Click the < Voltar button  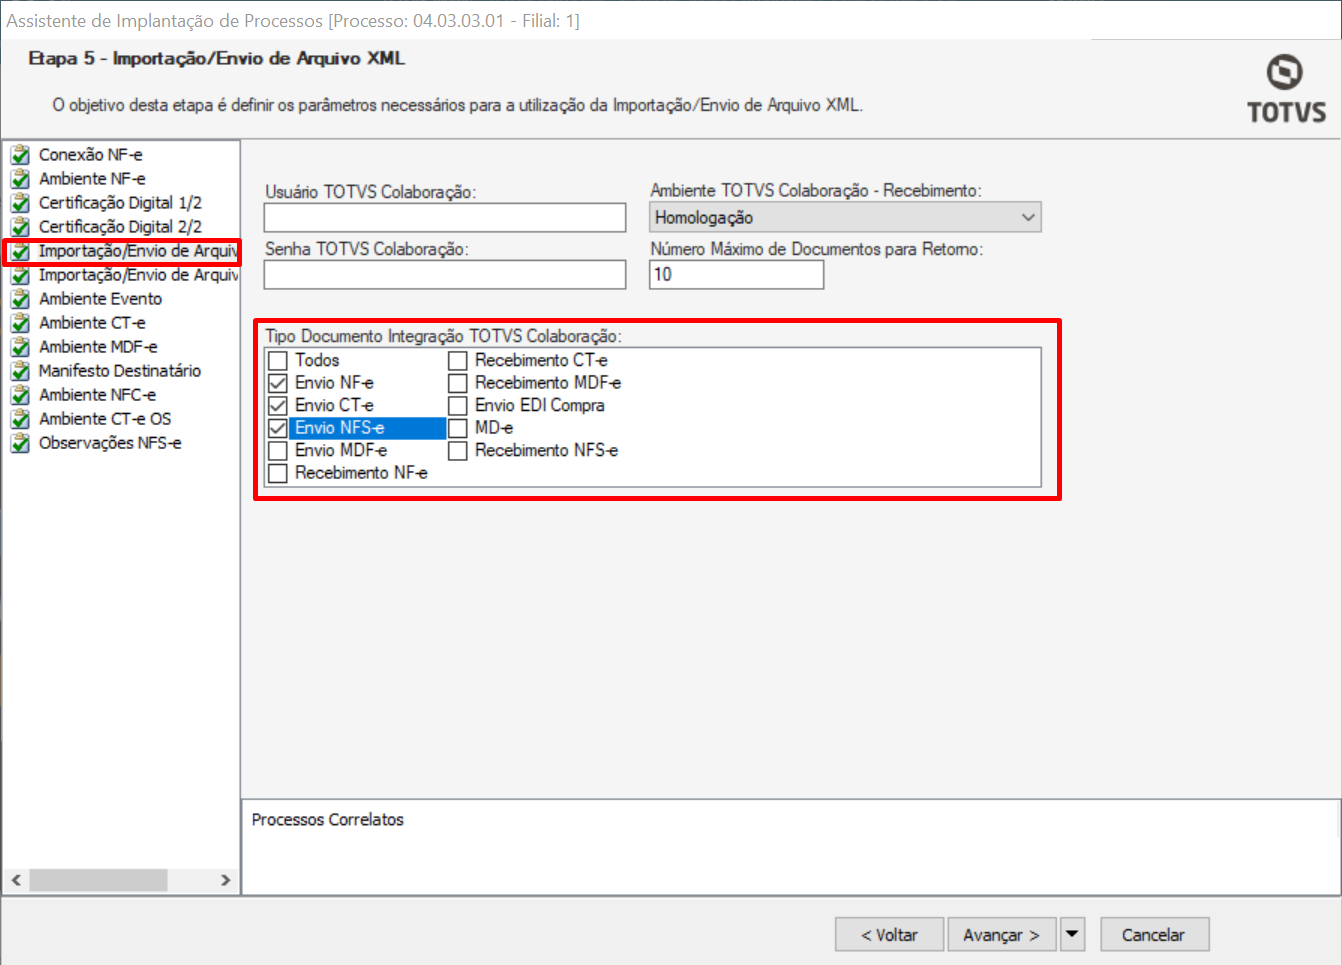(890, 934)
